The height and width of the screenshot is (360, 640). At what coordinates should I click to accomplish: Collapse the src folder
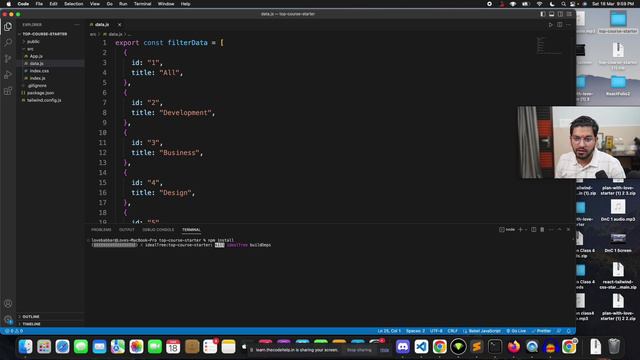[x=30, y=49]
